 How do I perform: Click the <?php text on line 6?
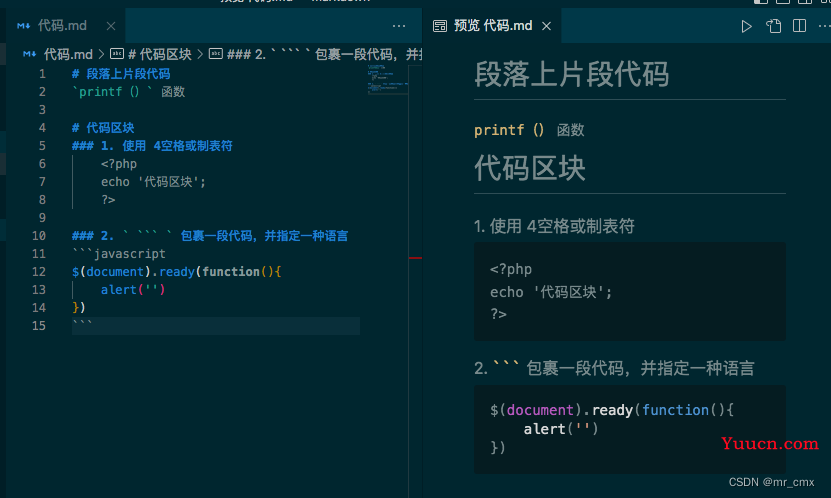[x=119, y=164]
